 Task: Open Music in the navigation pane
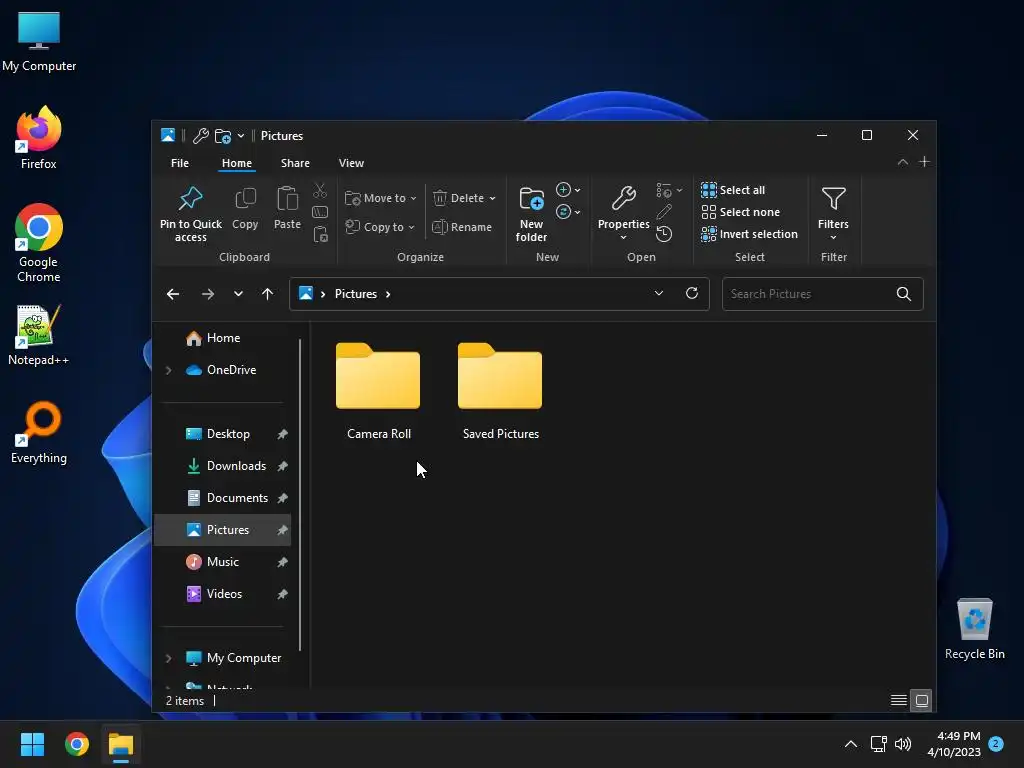pos(223,562)
